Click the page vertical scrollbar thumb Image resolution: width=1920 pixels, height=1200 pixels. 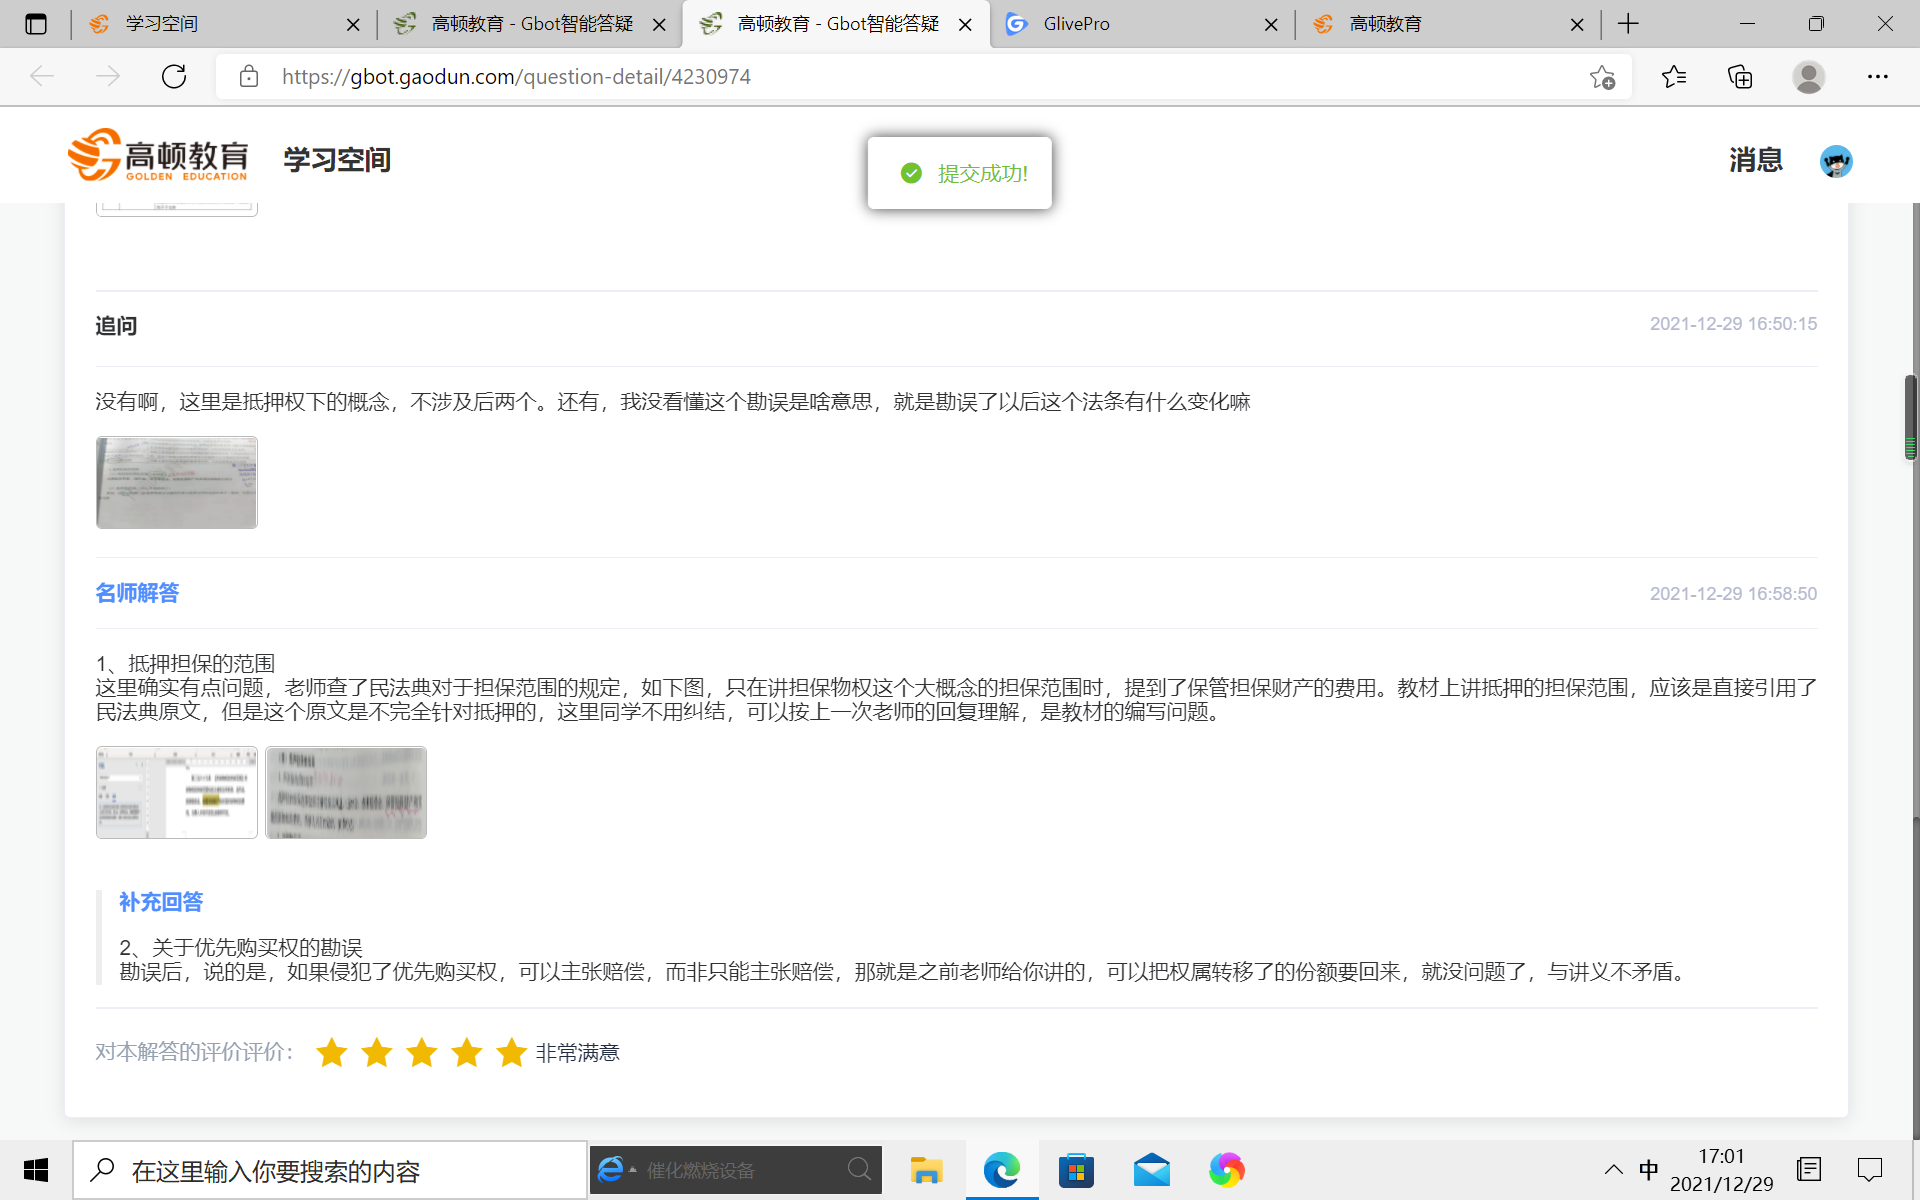pos(1910,417)
